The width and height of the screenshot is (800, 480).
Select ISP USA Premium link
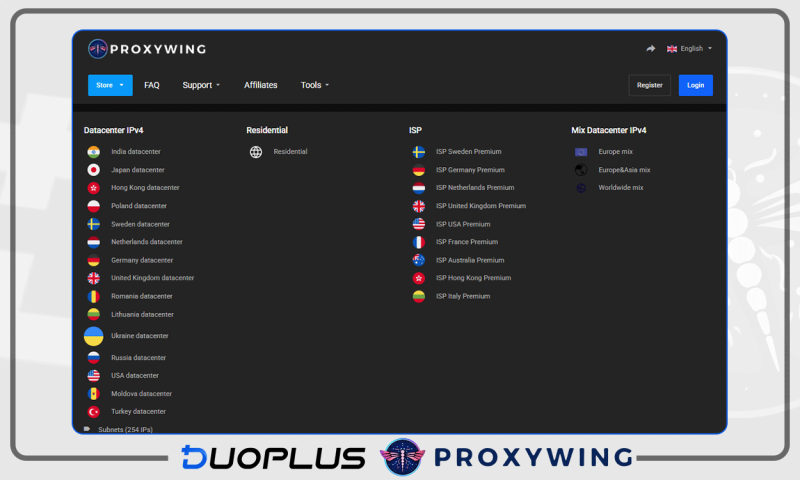(463, 224)
